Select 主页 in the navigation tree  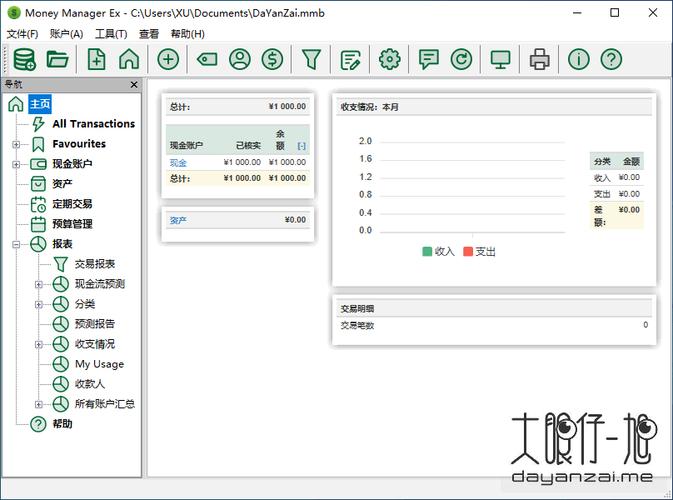(x=40, y=104)
